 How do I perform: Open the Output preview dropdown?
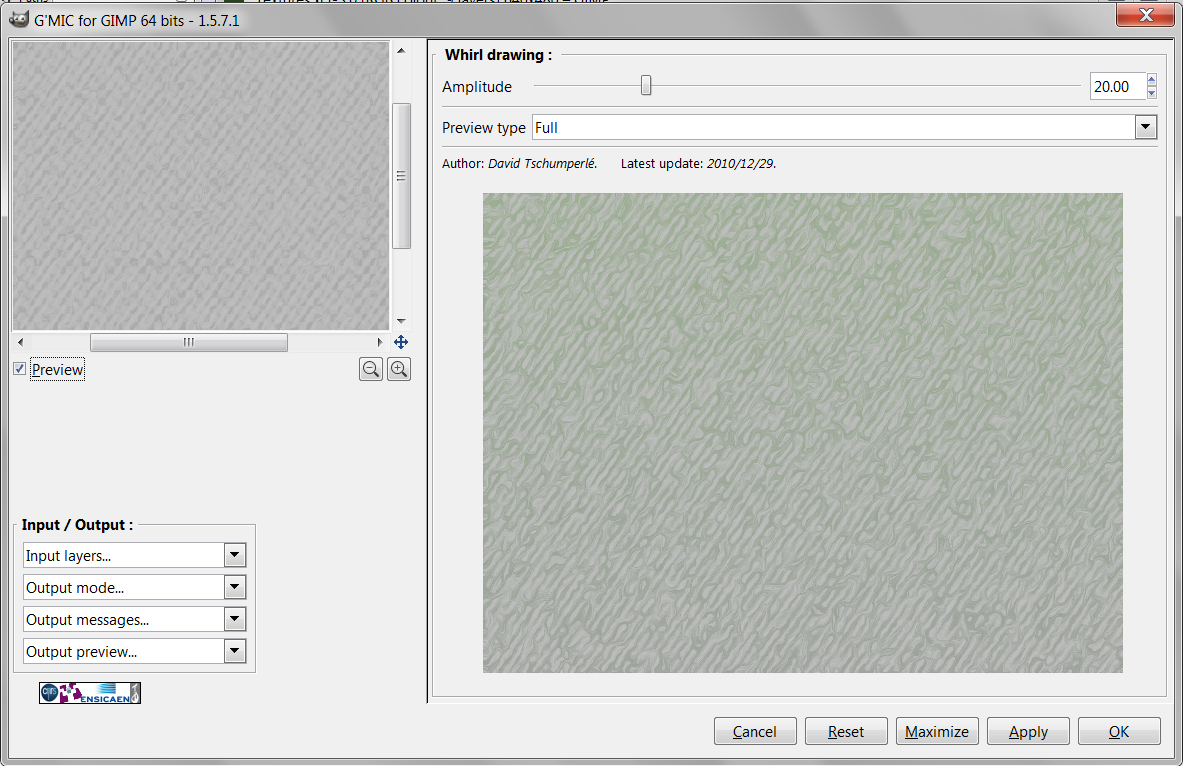coord(234,651)
